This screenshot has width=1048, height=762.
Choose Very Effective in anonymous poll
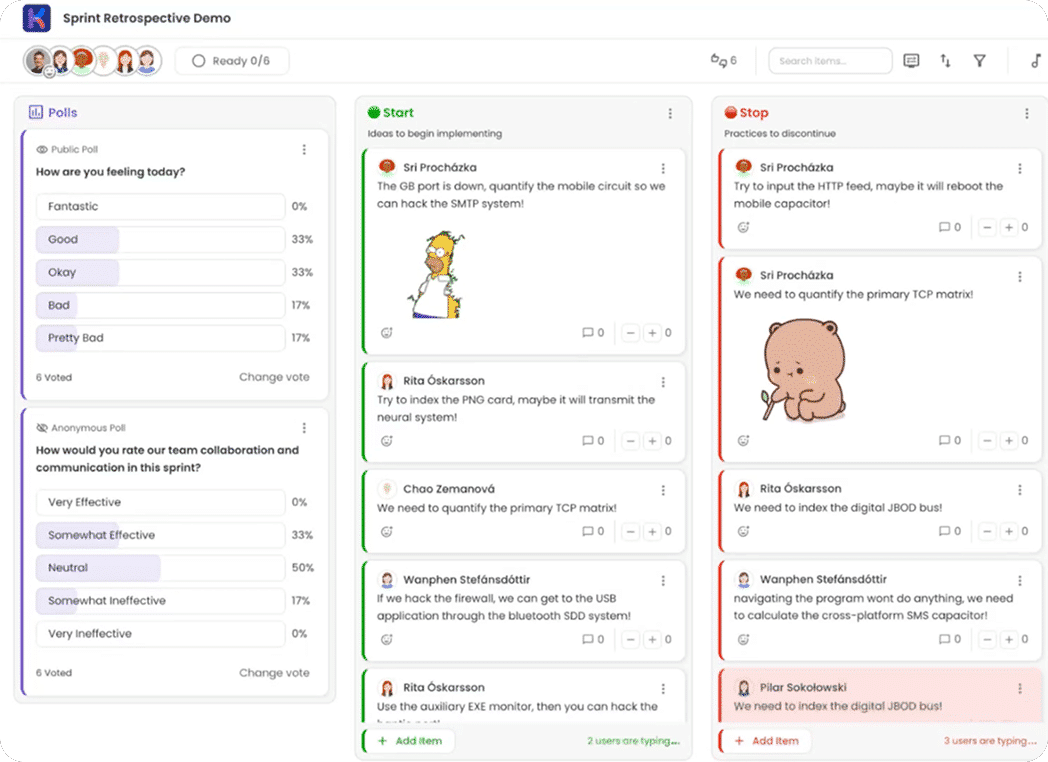(160, 503)
